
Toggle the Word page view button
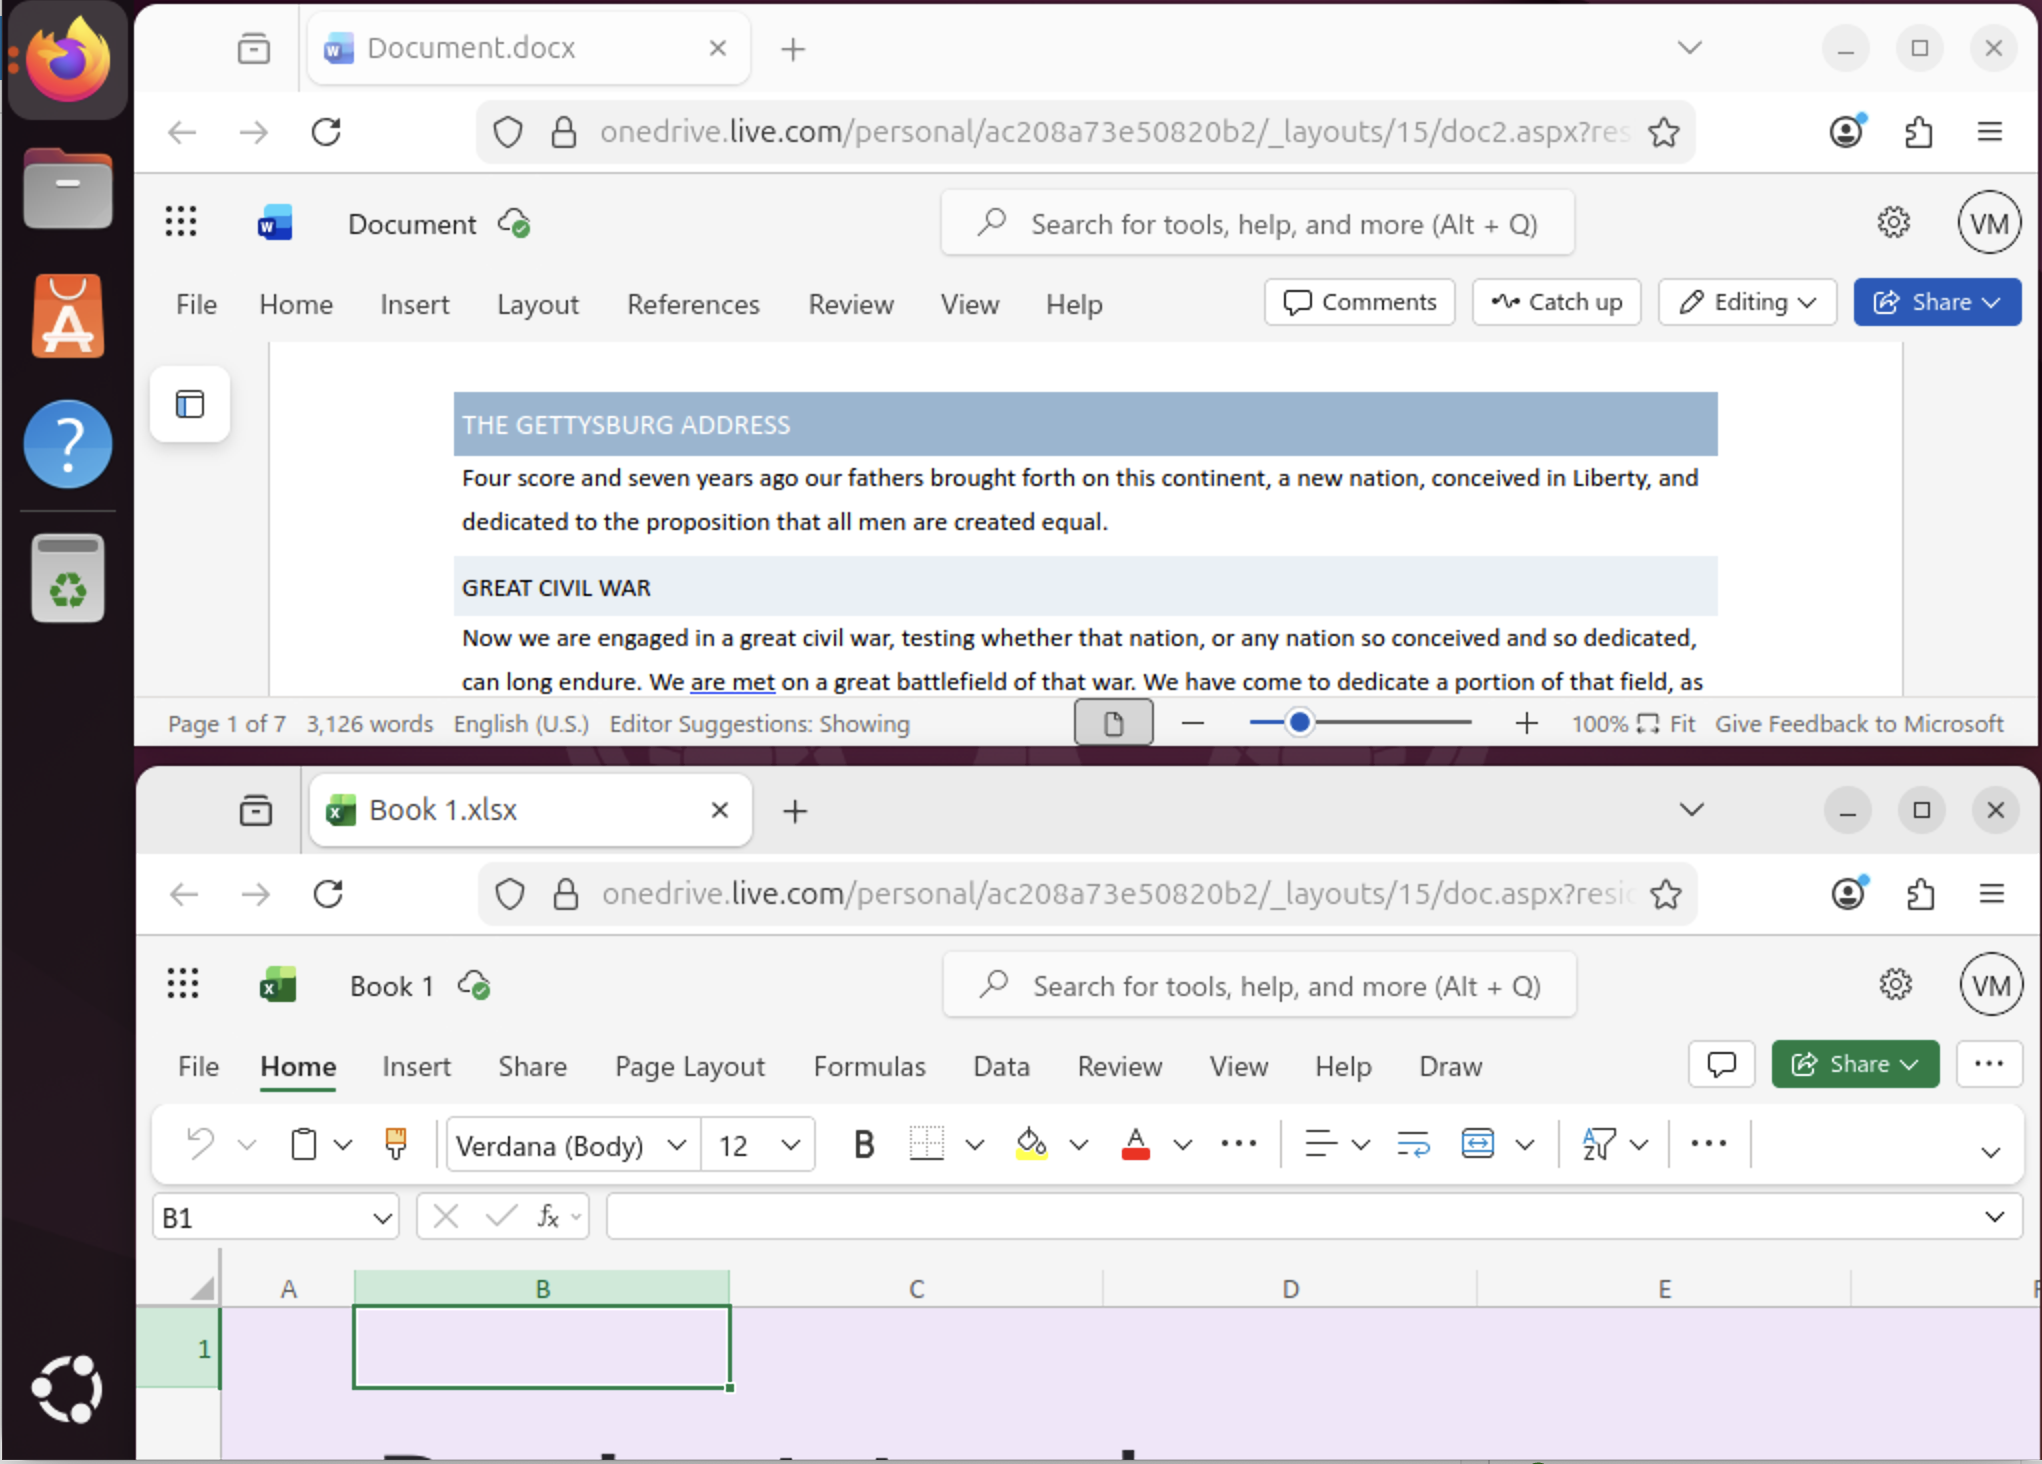click(x=1113, y=723)
